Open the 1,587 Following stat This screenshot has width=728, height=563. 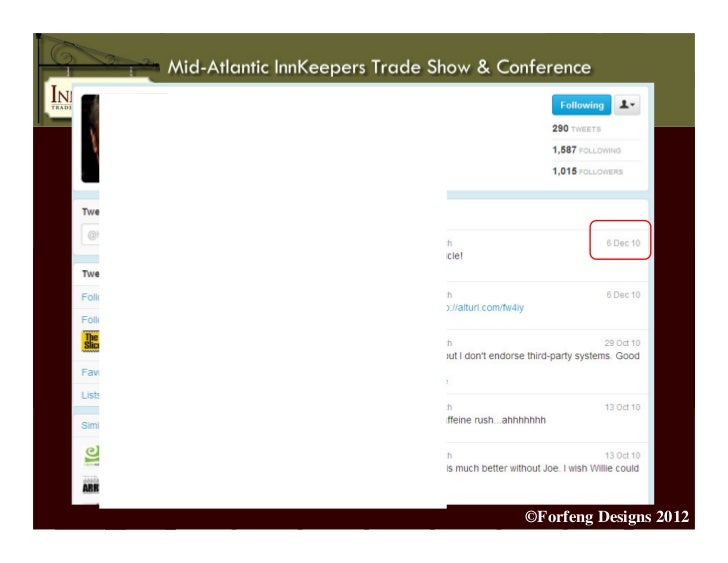click(586, 150)
